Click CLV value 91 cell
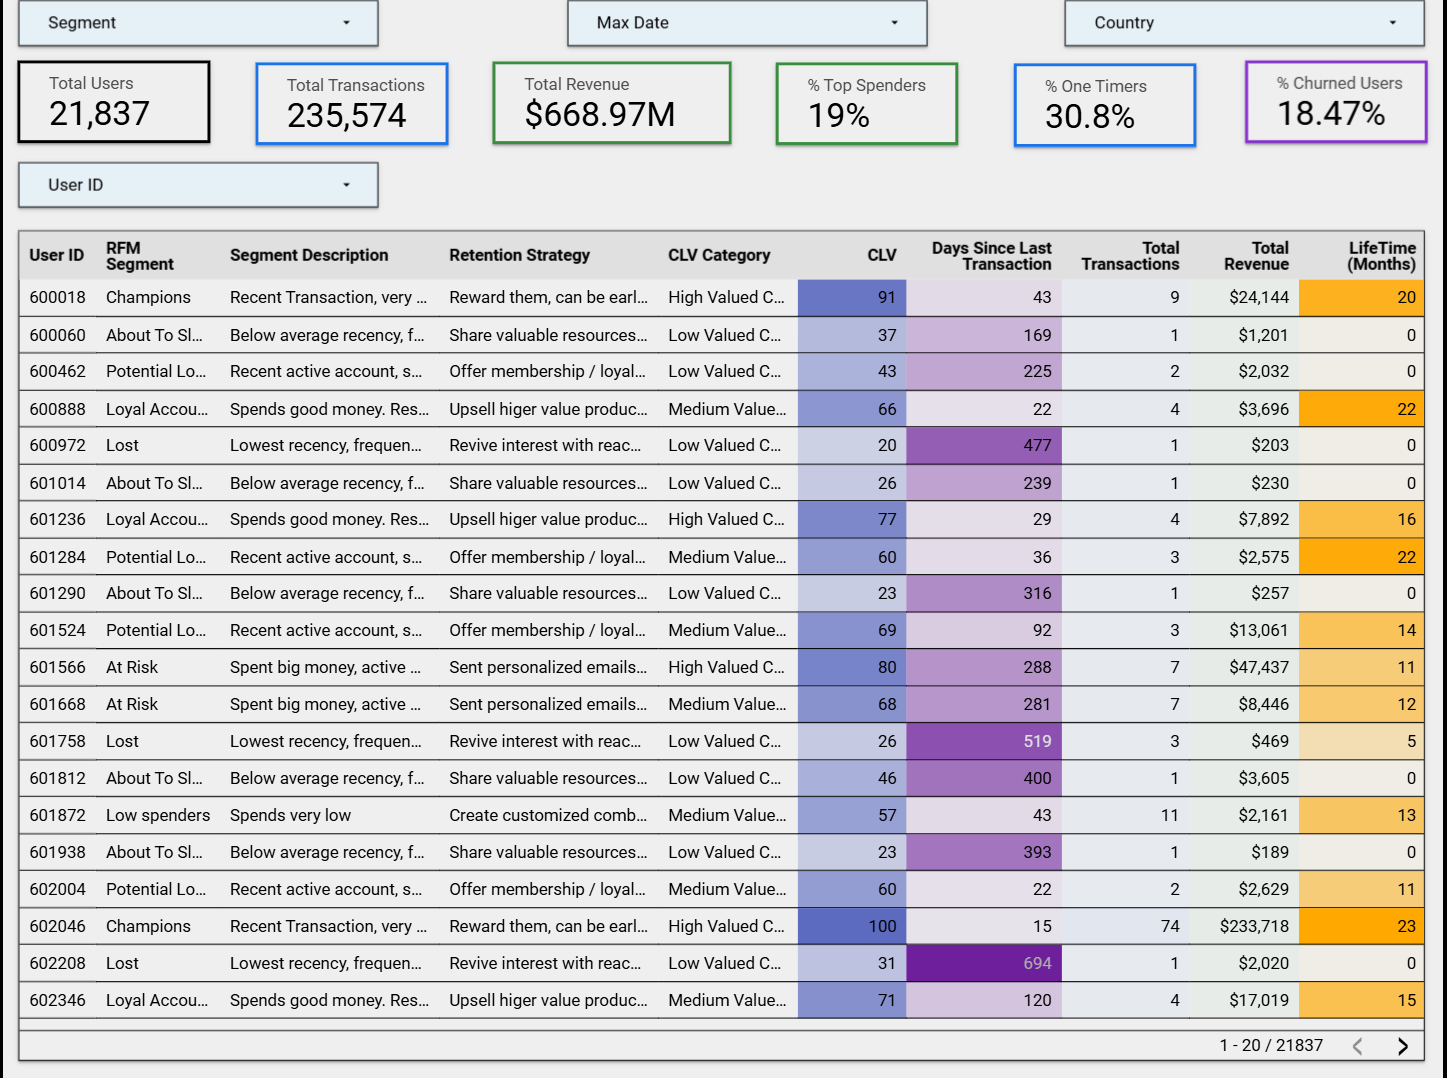This screenshot has height=1078, width=1447. pyautogui.click(x=852, y=297)
